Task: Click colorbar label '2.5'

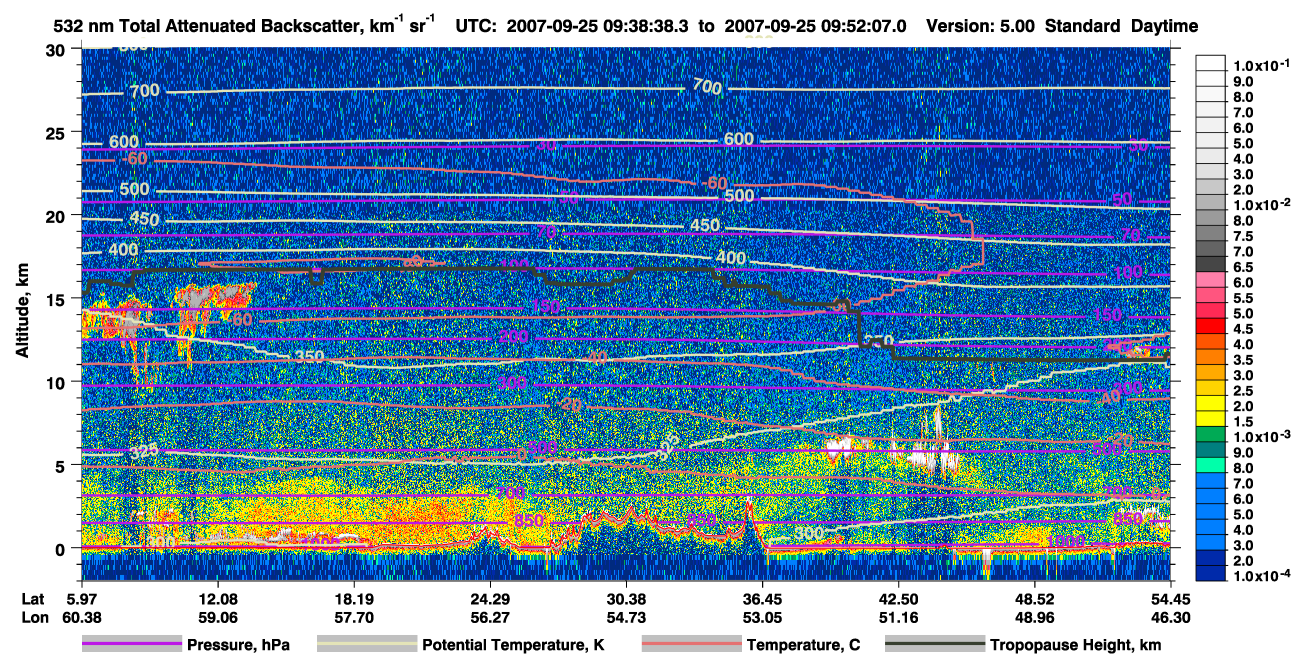Action: point(1242,392)
